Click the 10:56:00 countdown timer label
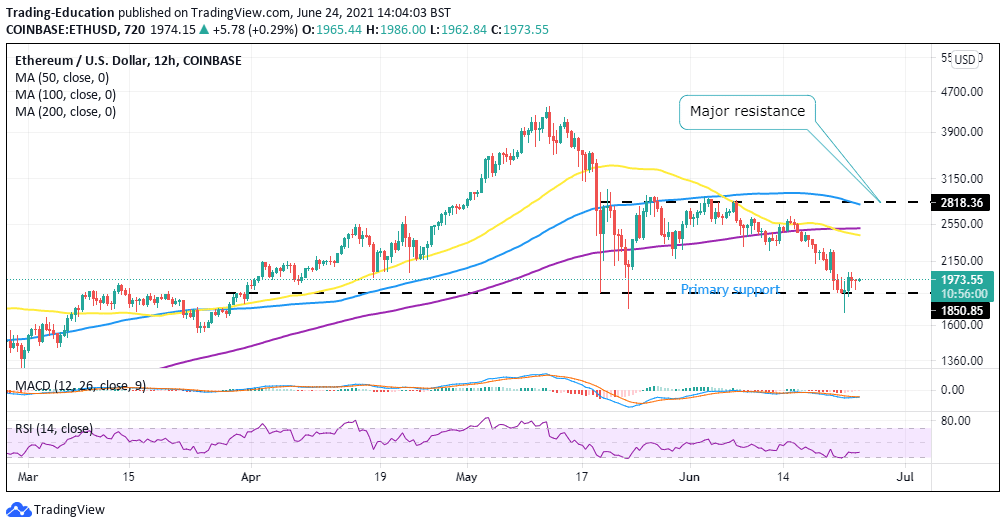Image resolution: width=1006 pixels, height=528 pixels. coord(963,294)
